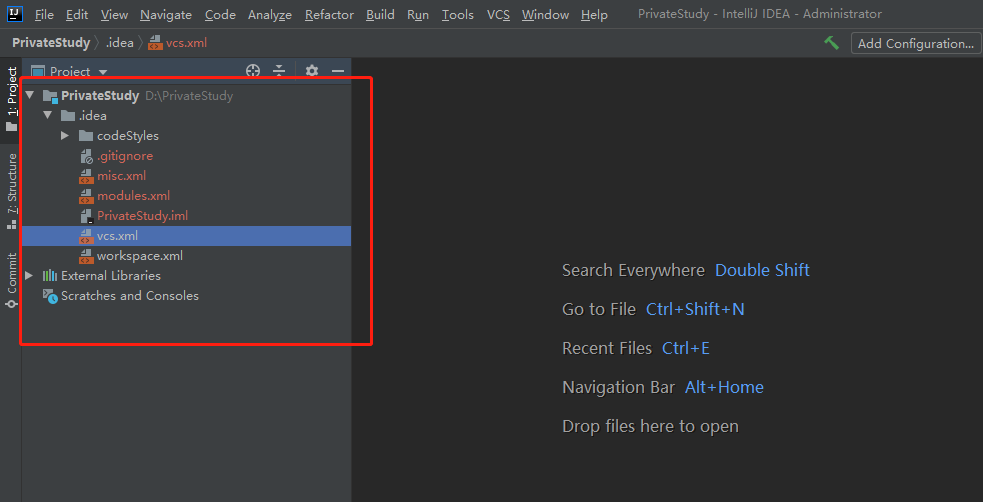Click the Locate/Select Opened File target icon
The height and width of the screenshot is (502, 983).
(253, 71)
